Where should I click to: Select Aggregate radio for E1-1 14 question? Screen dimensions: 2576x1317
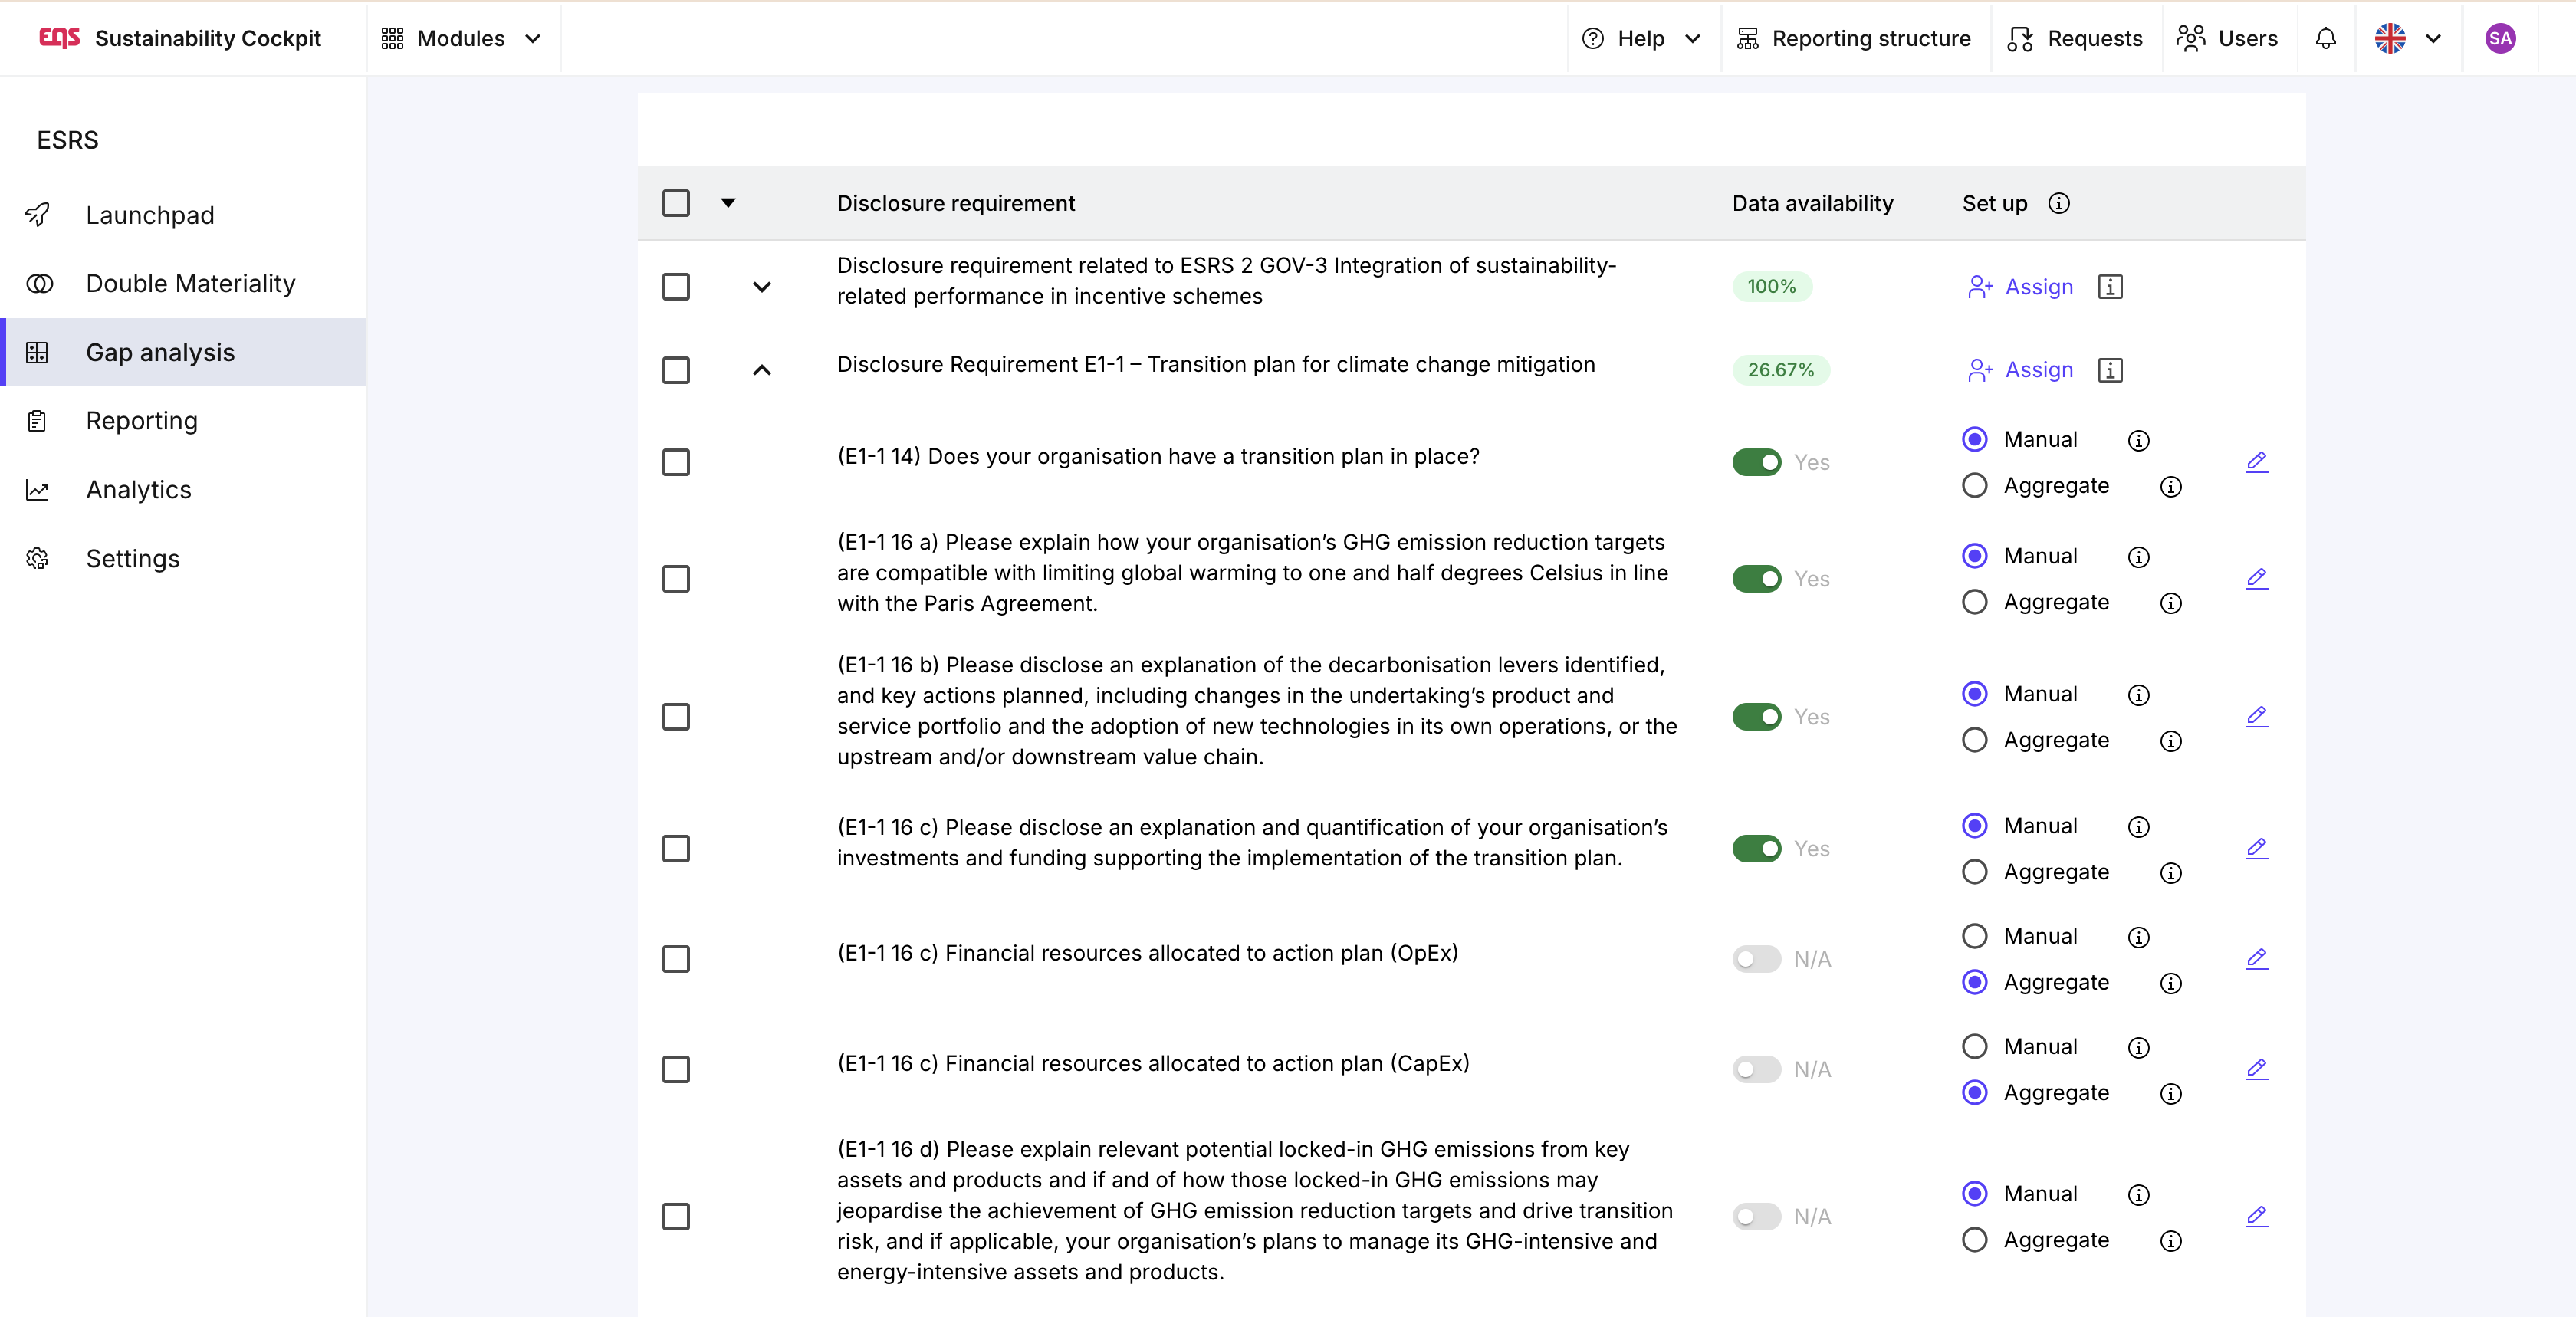(1974, 486)
